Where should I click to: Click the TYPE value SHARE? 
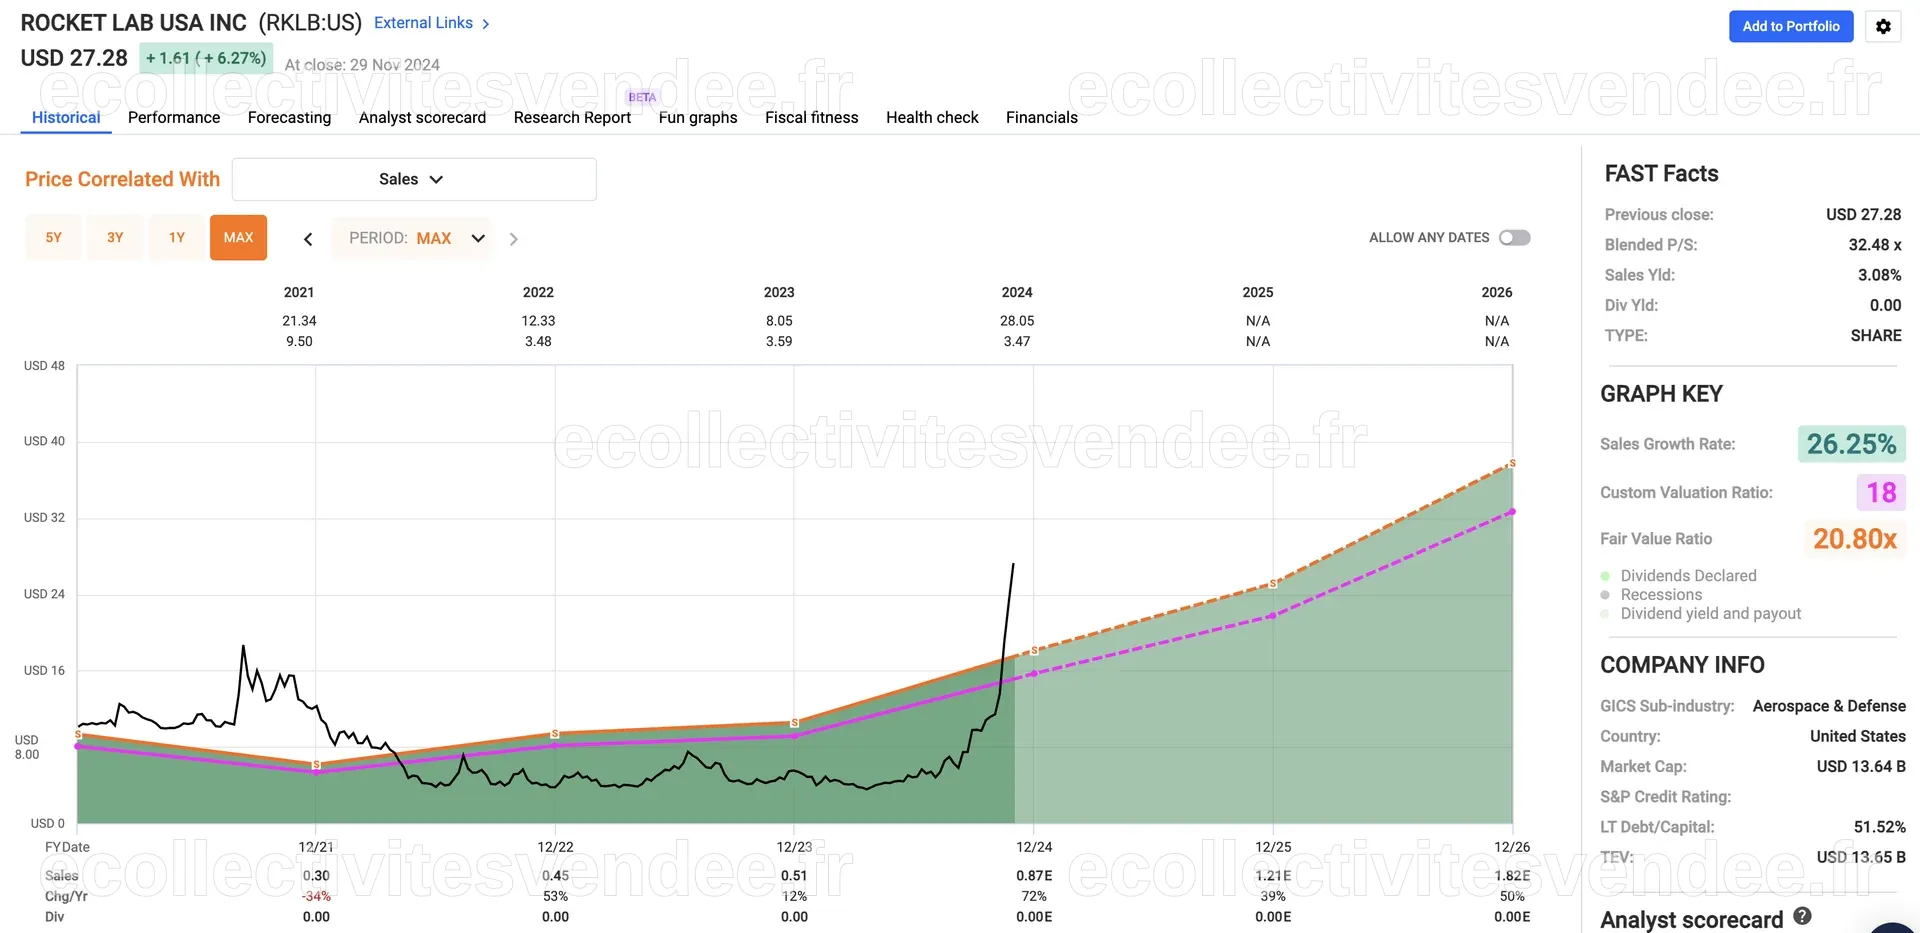tap(1876, 336)
